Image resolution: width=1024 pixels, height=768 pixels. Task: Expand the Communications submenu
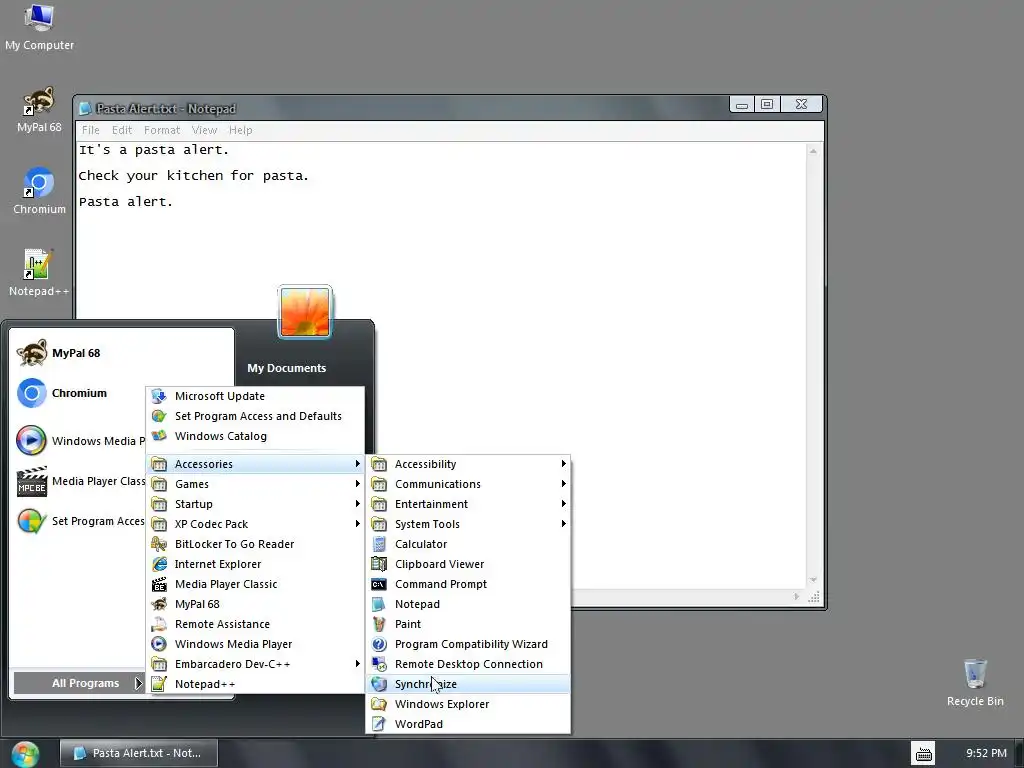468,484
